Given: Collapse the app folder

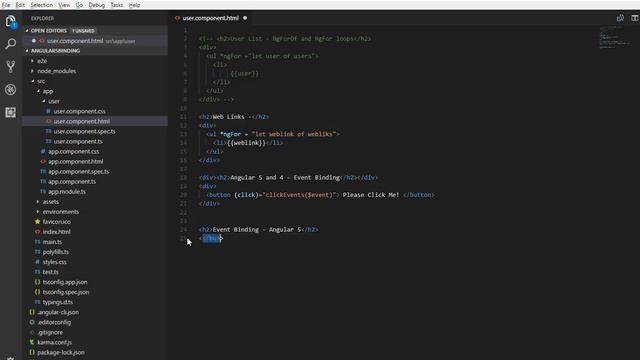Looking at the screenshot, I should [x=47, y=91].
